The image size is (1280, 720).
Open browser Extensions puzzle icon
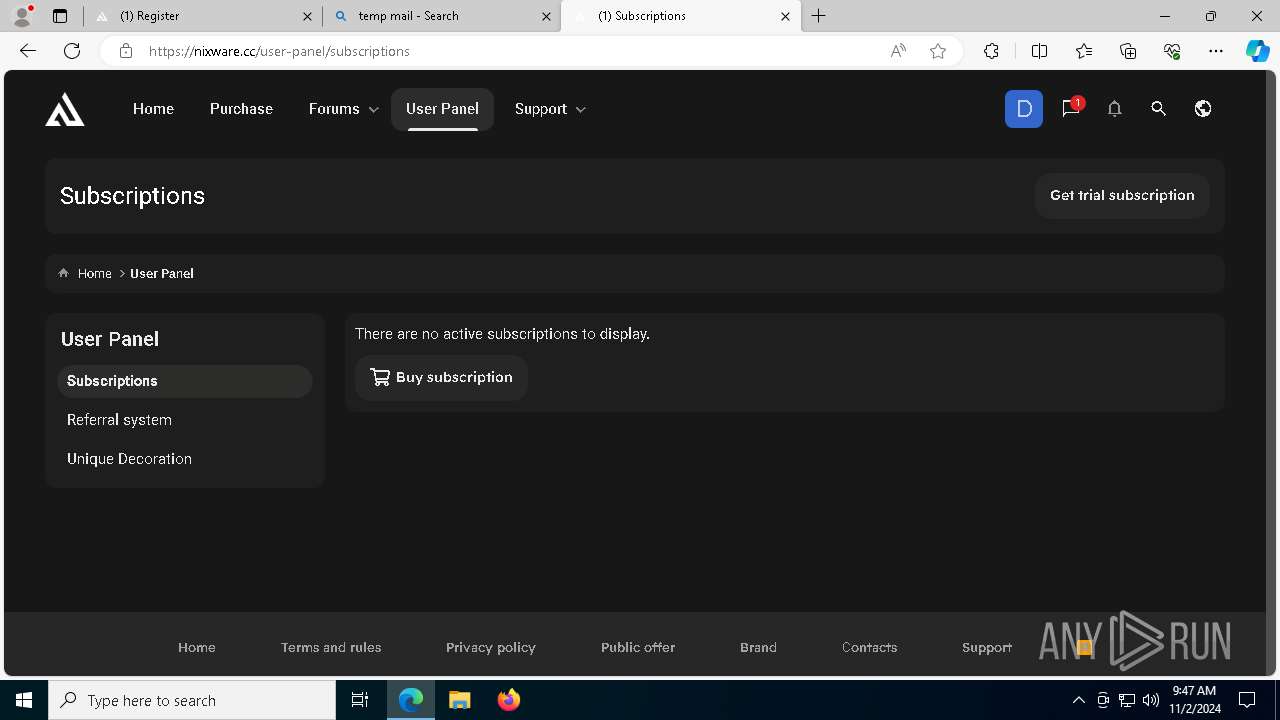pos(991,51)
